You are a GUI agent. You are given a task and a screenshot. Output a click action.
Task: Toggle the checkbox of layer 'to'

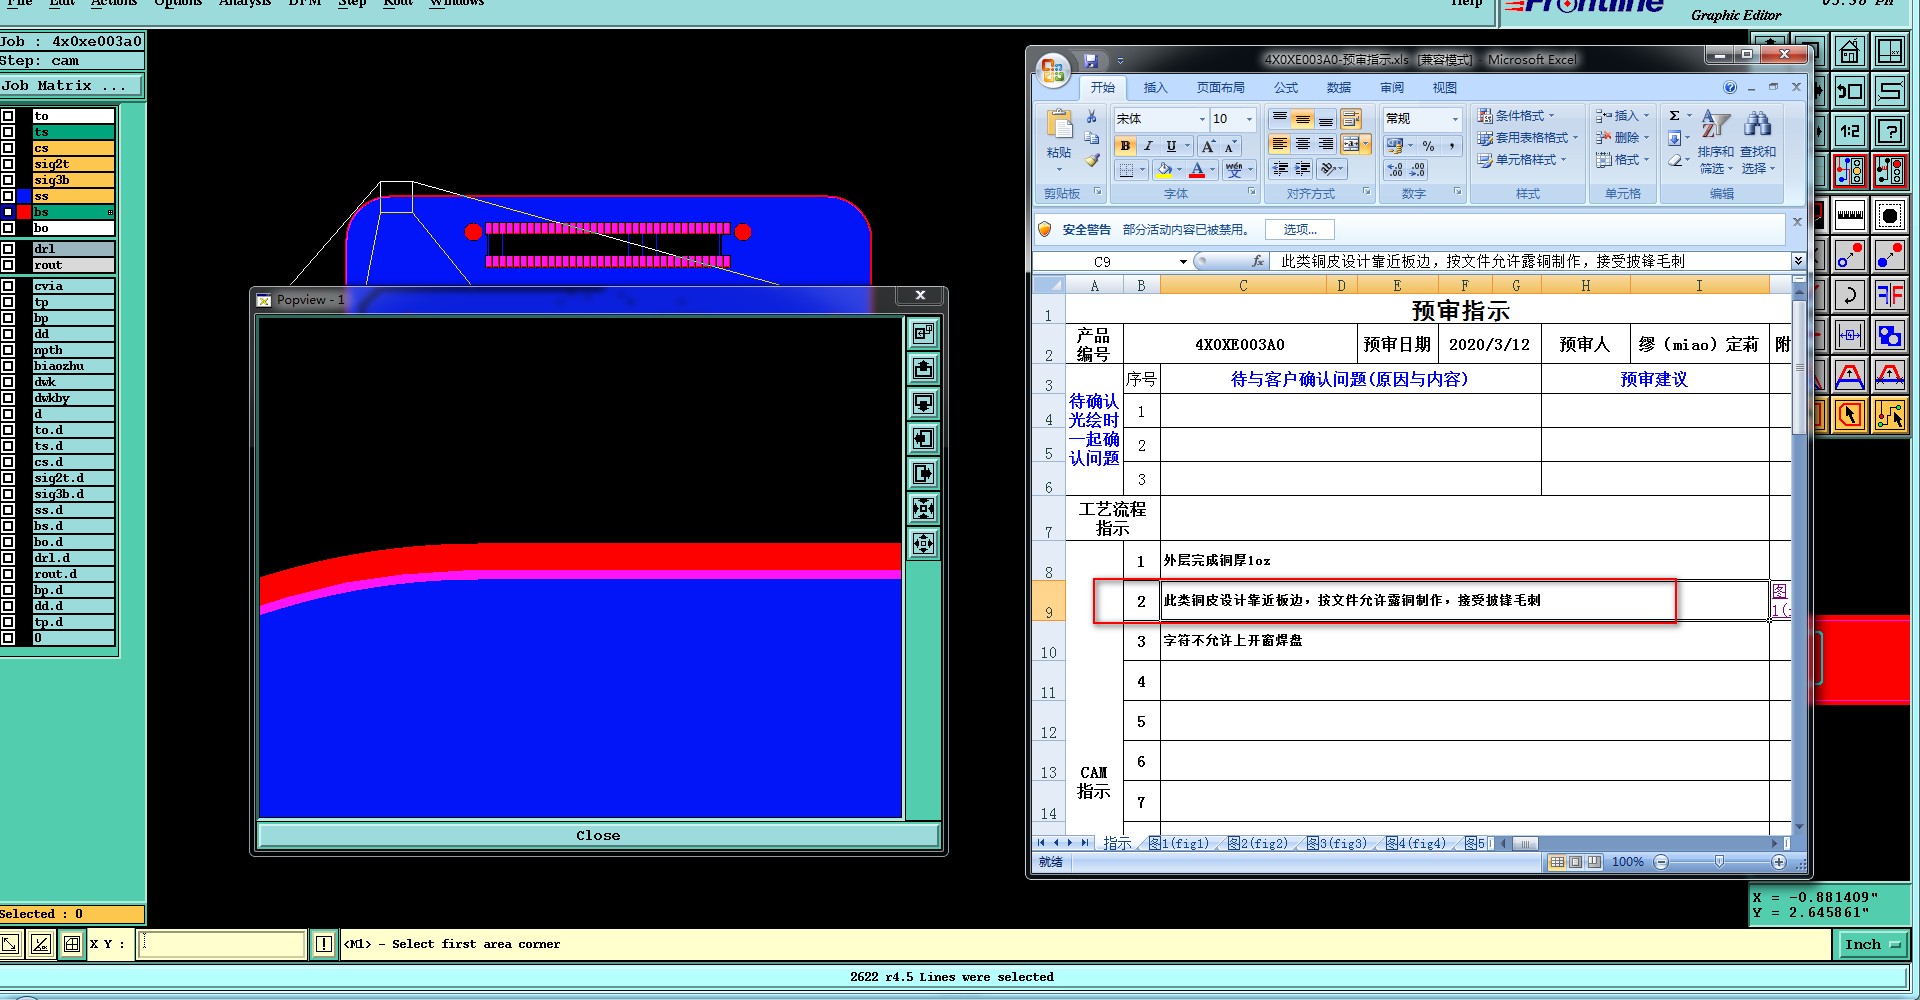tap(8, 116)
